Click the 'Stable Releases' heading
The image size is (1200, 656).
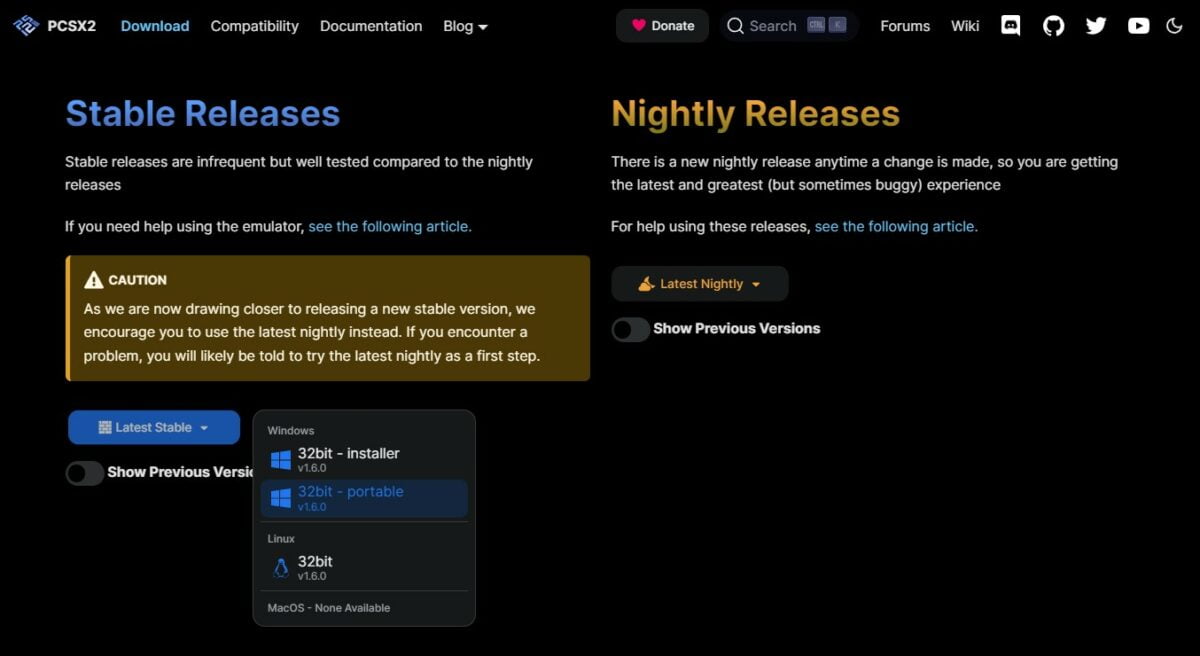click(203, 114)
